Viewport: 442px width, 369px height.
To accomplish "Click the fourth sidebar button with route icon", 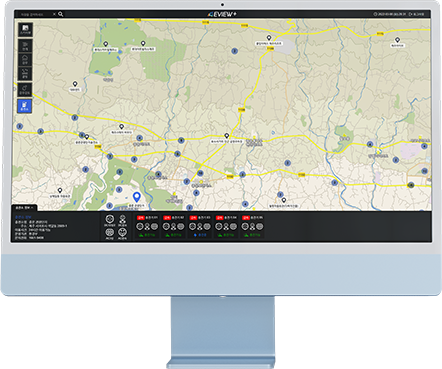I will (x=25, y=73).
